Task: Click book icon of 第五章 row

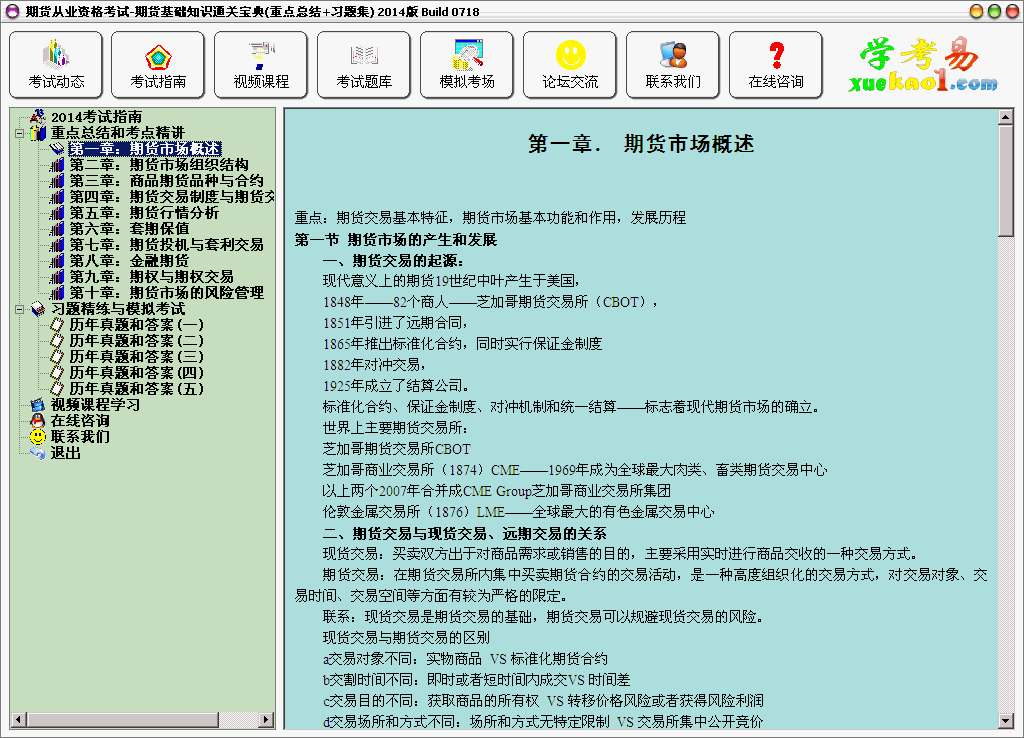Action: [57, 213]
